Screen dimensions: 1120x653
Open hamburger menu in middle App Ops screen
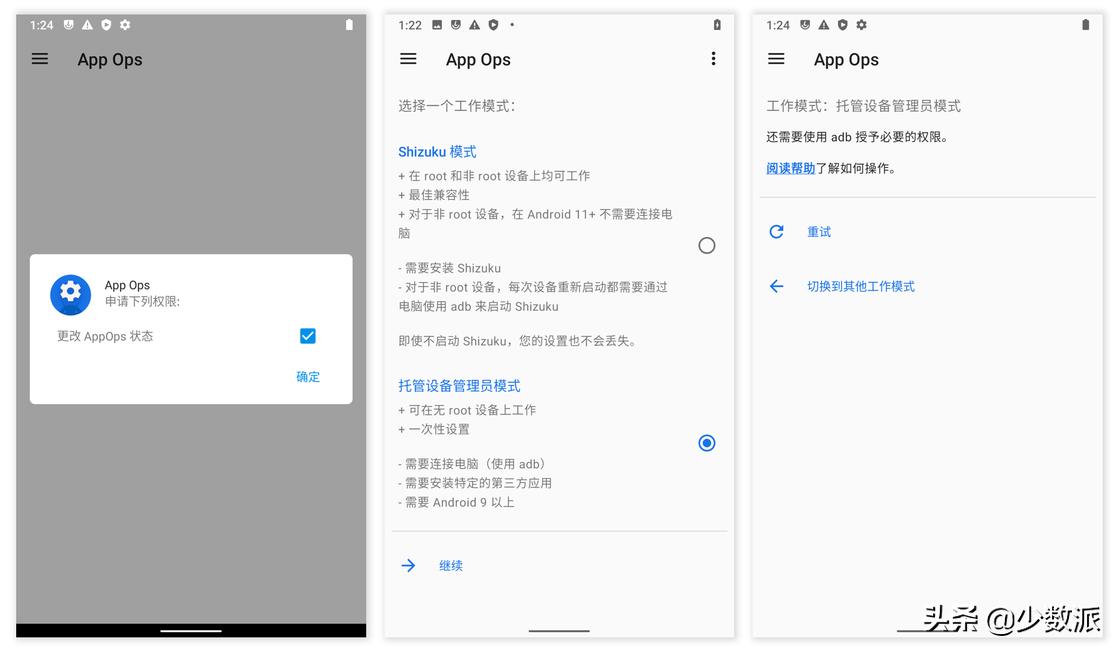click(408, 59)
